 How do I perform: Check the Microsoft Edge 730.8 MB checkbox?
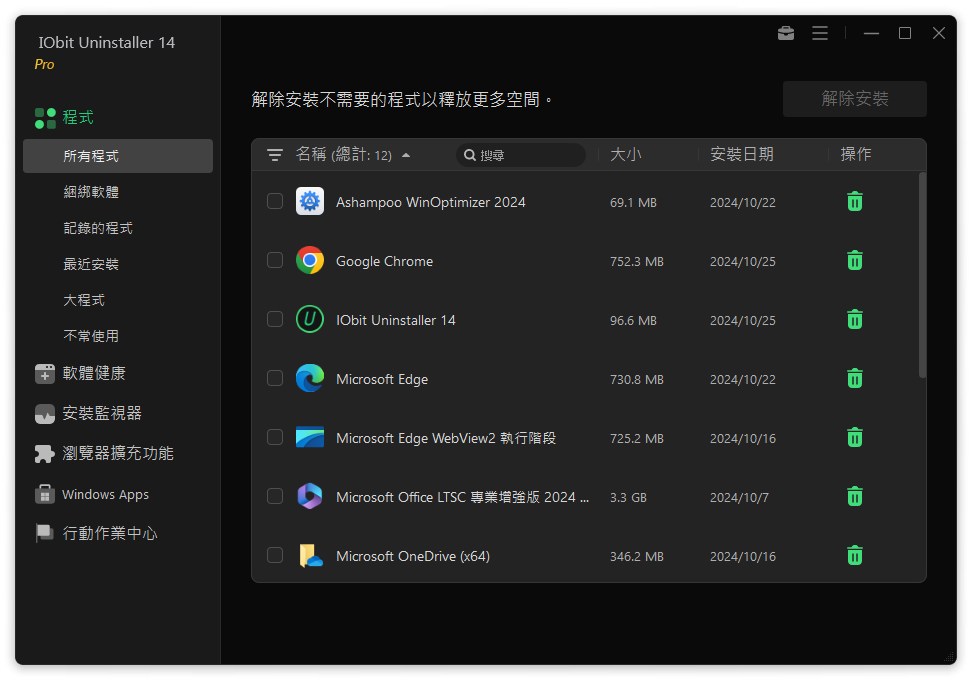[x=275, y=378]
